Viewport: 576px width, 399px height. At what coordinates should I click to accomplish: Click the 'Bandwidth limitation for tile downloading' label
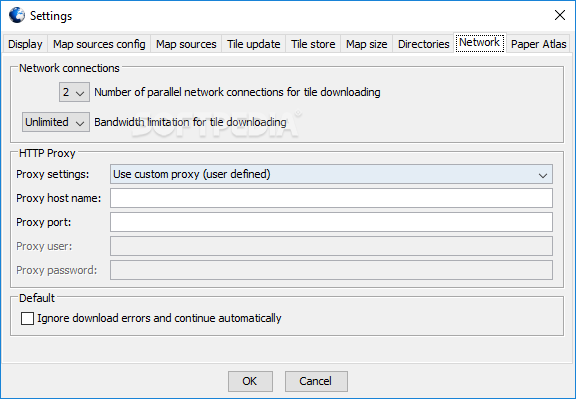coord(190,122)
